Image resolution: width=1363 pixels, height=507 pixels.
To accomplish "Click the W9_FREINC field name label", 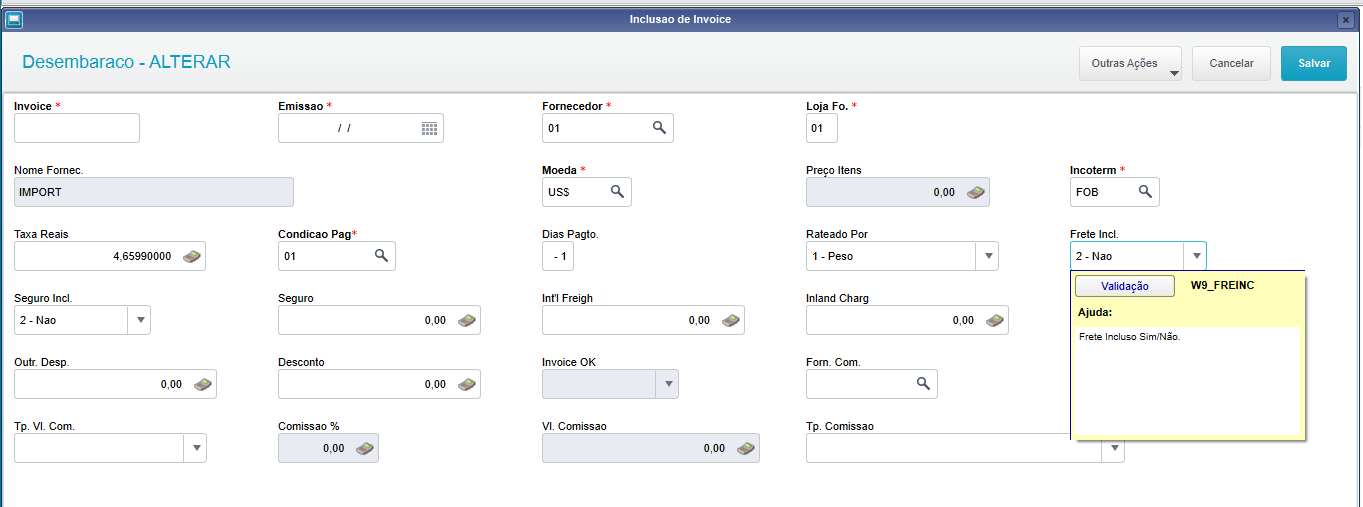I will pyautogui.click(x=1222, y=285).
